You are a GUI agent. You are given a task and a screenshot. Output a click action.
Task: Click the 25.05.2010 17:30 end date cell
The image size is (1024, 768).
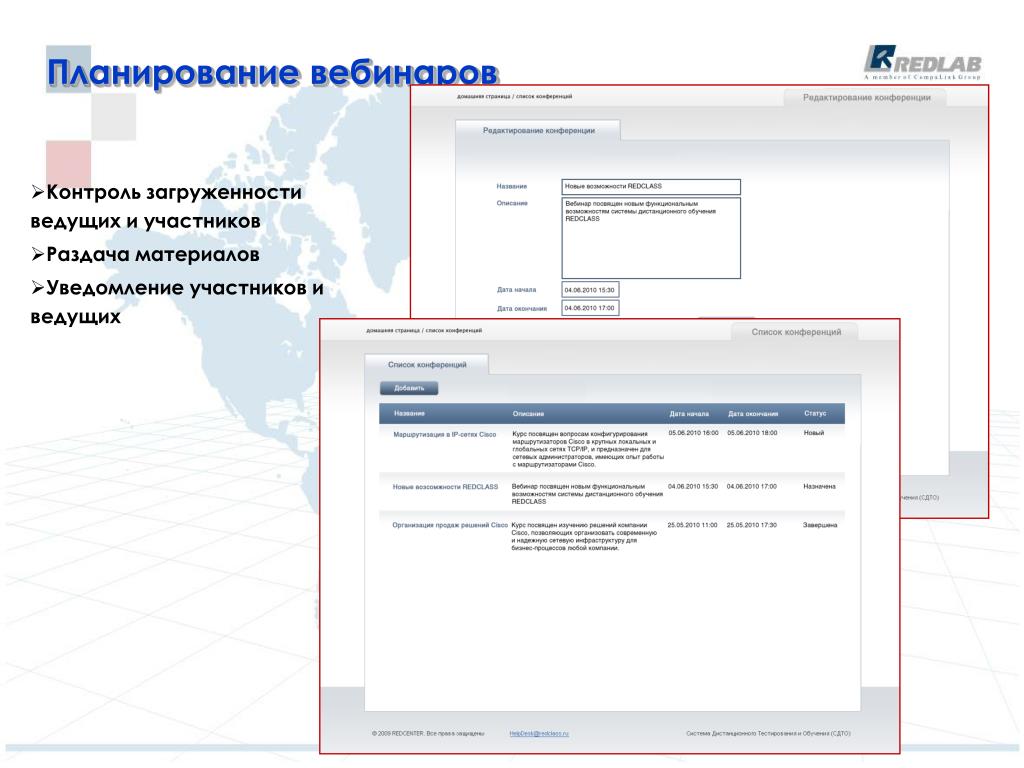point(752,525)
